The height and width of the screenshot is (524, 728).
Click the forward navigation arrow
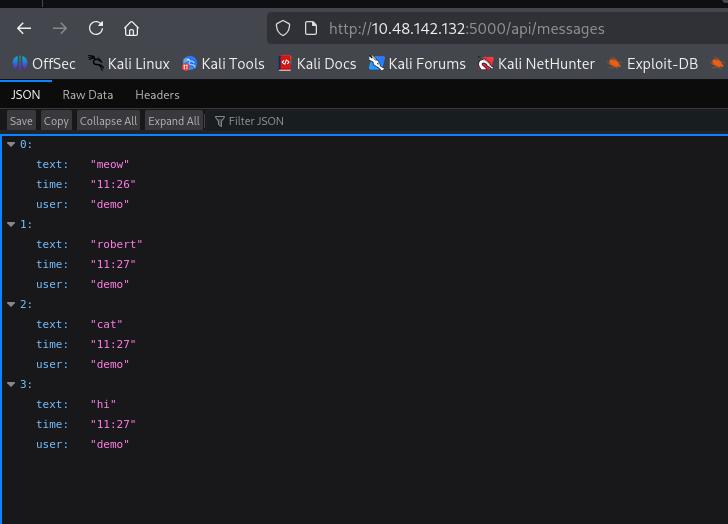click(x=60, y=28)
